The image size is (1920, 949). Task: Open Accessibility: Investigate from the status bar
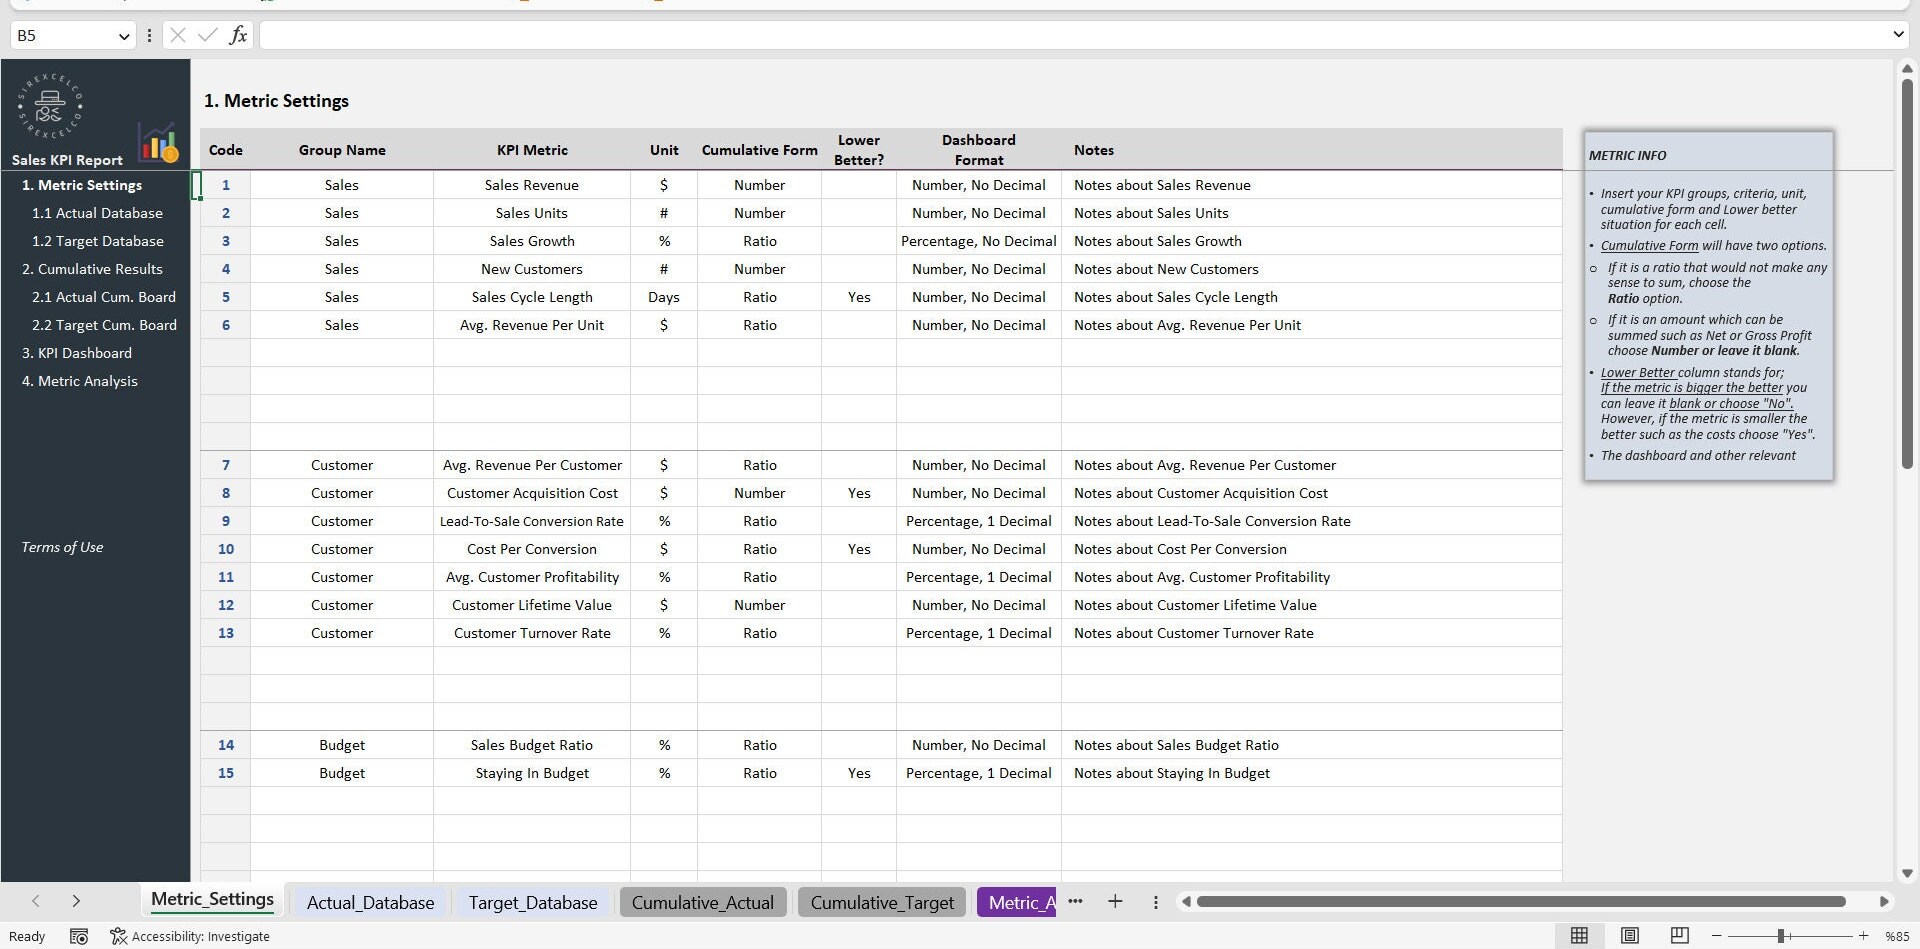(190, 936)
